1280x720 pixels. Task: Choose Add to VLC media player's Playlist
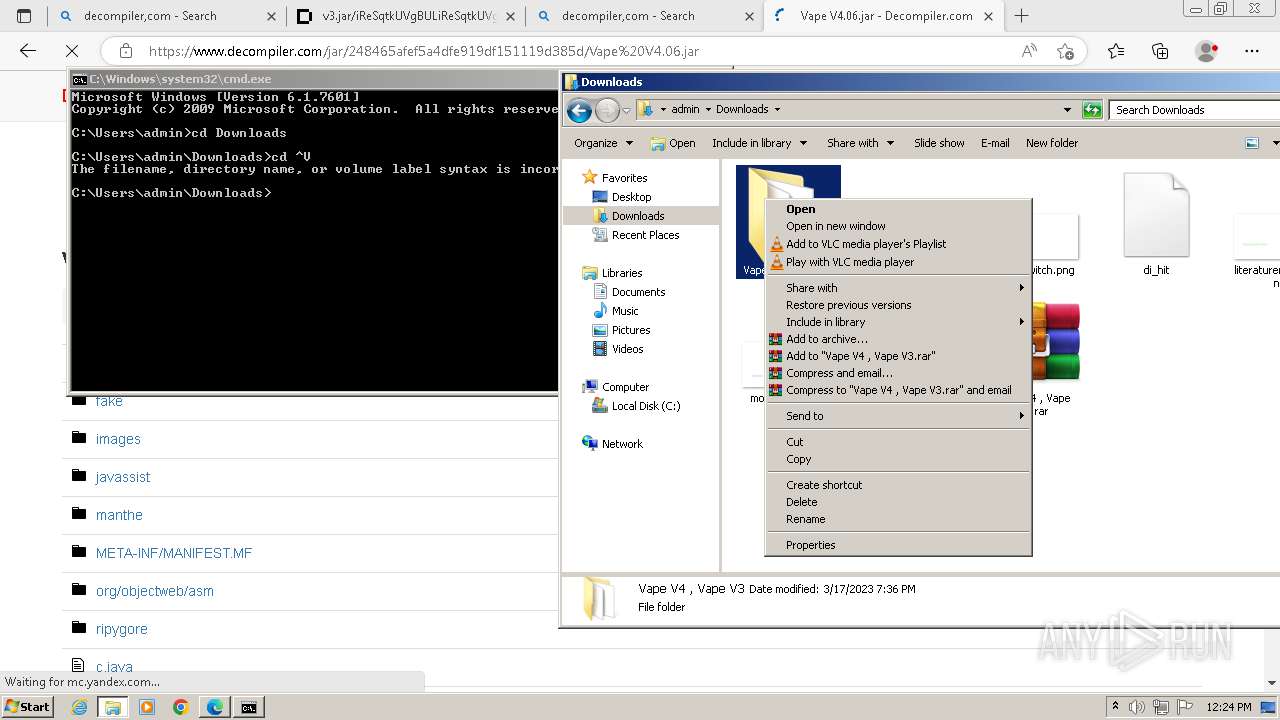[898, 244]
